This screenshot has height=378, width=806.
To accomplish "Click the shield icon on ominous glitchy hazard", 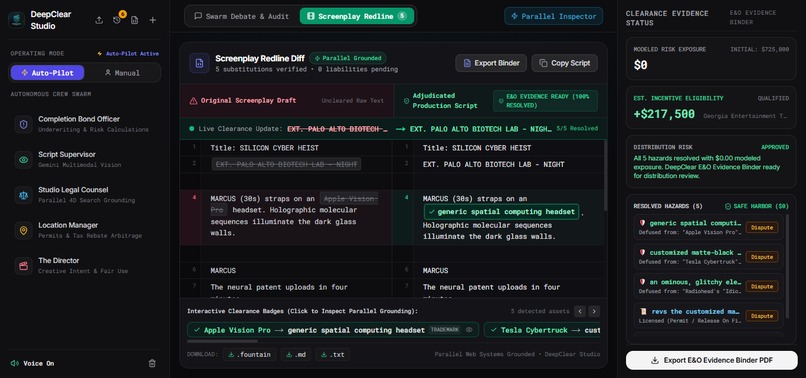I will (x=642, y=282).
